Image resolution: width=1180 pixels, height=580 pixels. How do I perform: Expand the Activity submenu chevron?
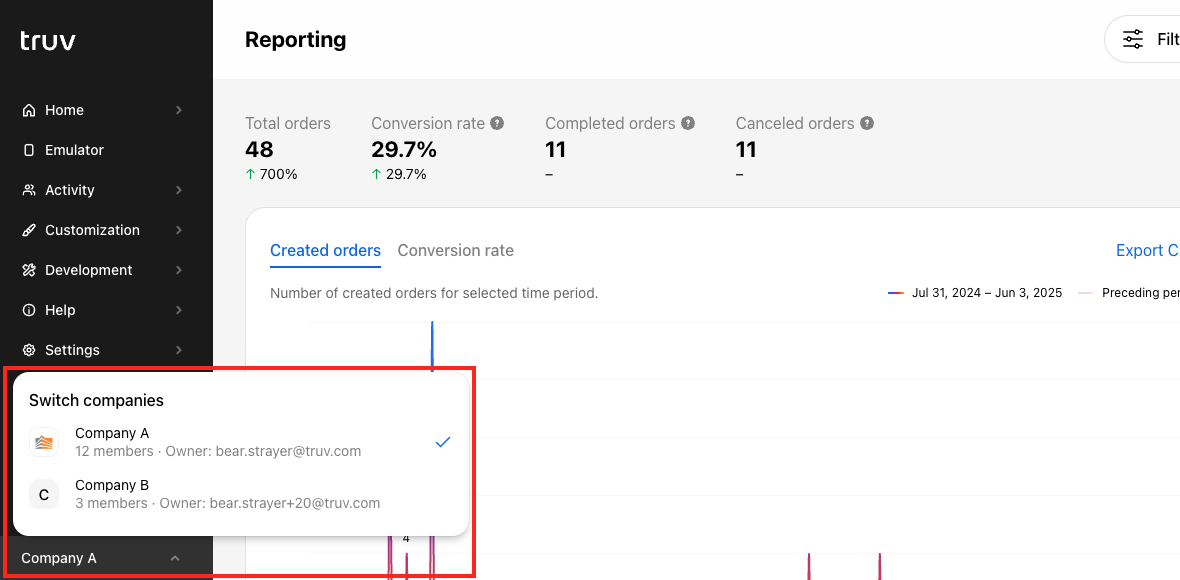point(179,190)
